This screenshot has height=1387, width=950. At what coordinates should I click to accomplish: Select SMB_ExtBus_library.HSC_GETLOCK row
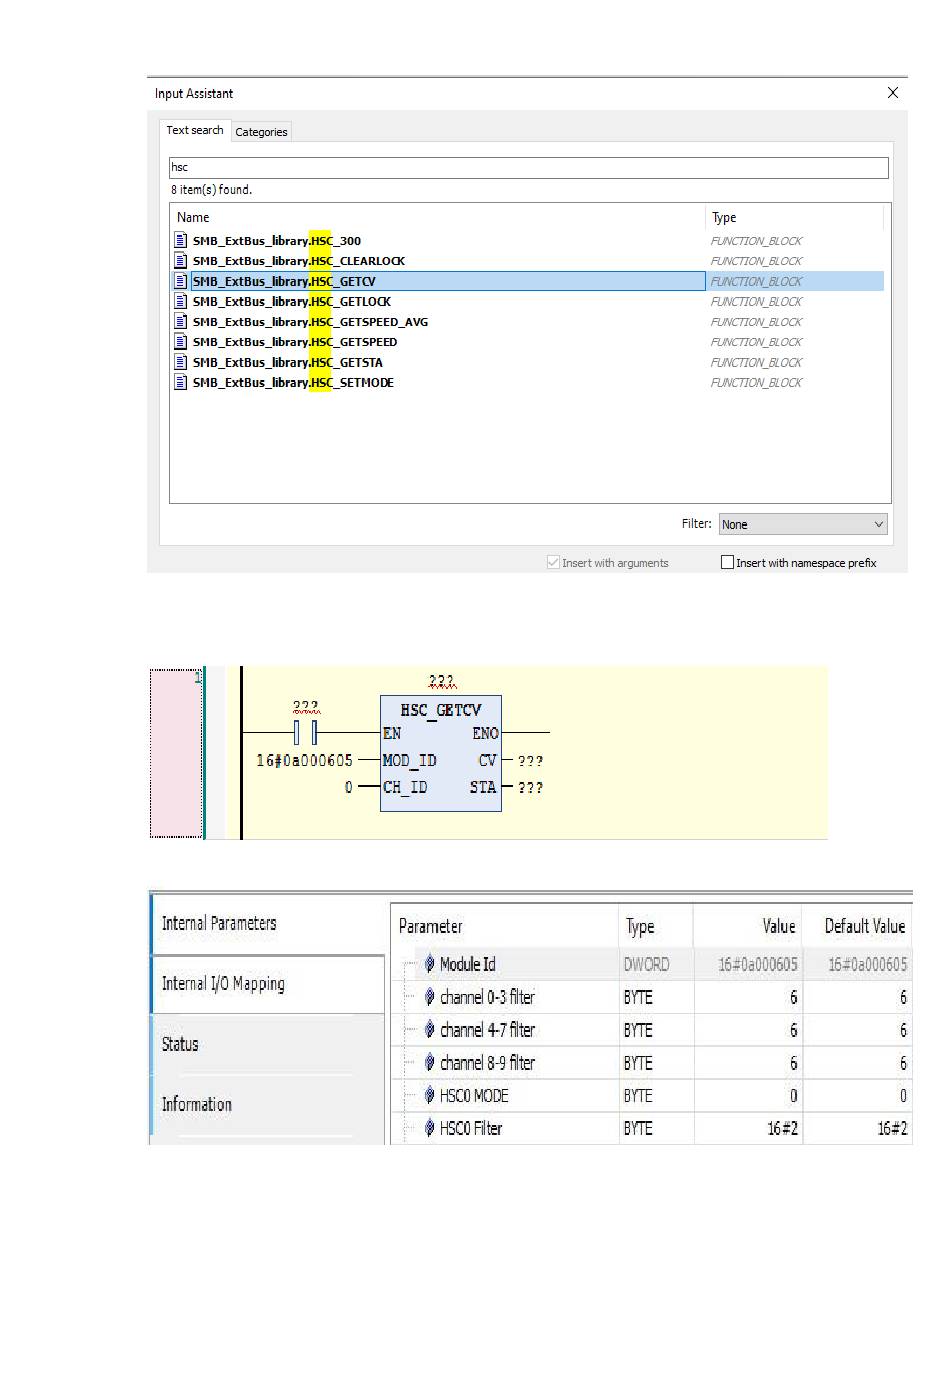click(x=529, y=301)
